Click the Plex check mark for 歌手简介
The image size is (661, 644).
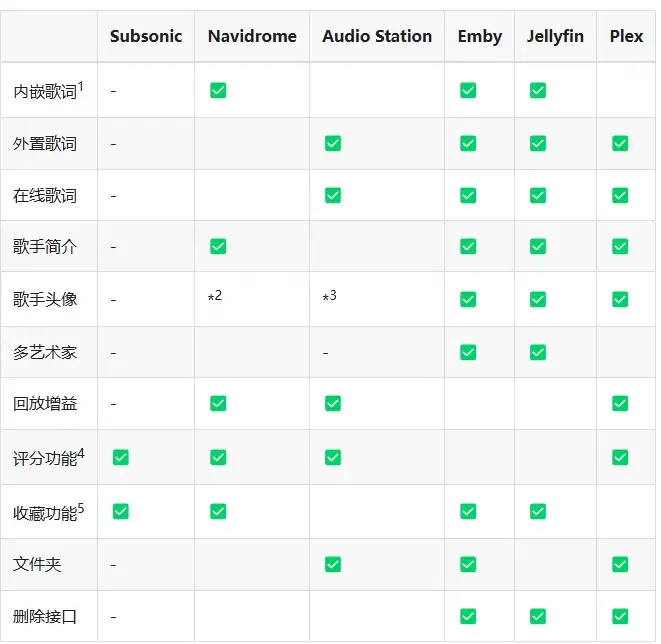coord(620,247)
